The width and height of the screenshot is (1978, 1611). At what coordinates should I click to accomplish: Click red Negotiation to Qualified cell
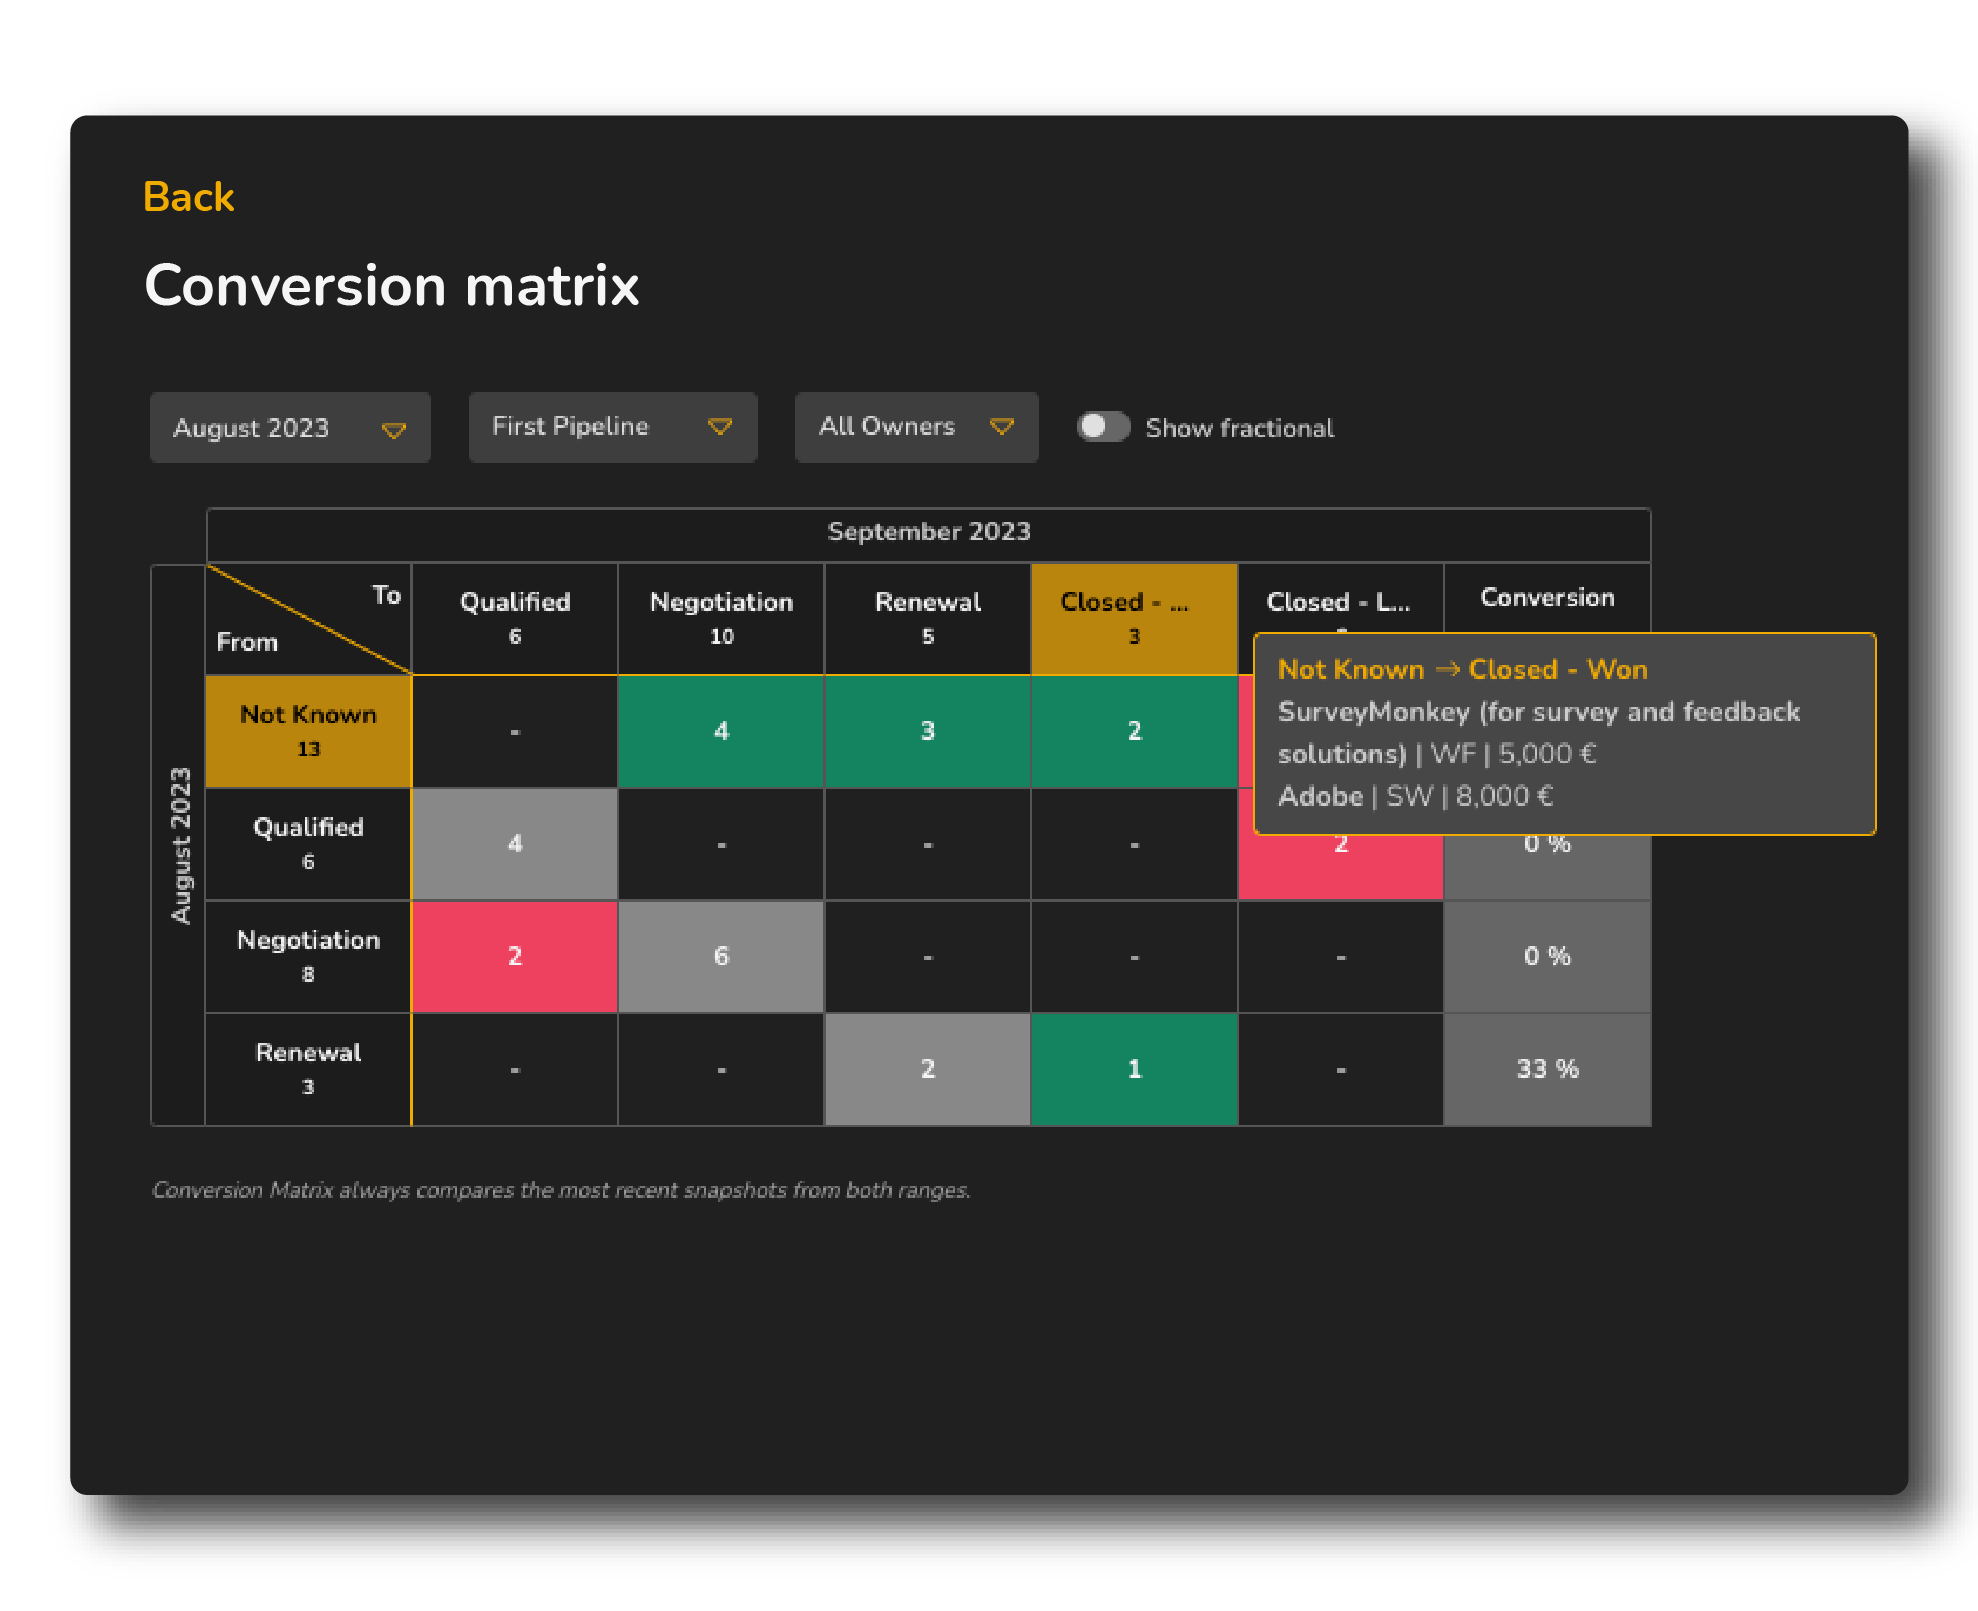[514, 956]
